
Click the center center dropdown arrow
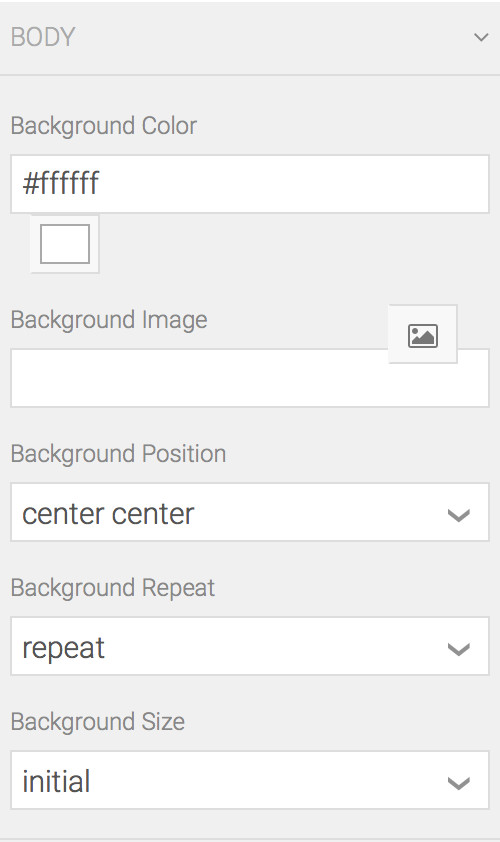(x=459, y=516)
